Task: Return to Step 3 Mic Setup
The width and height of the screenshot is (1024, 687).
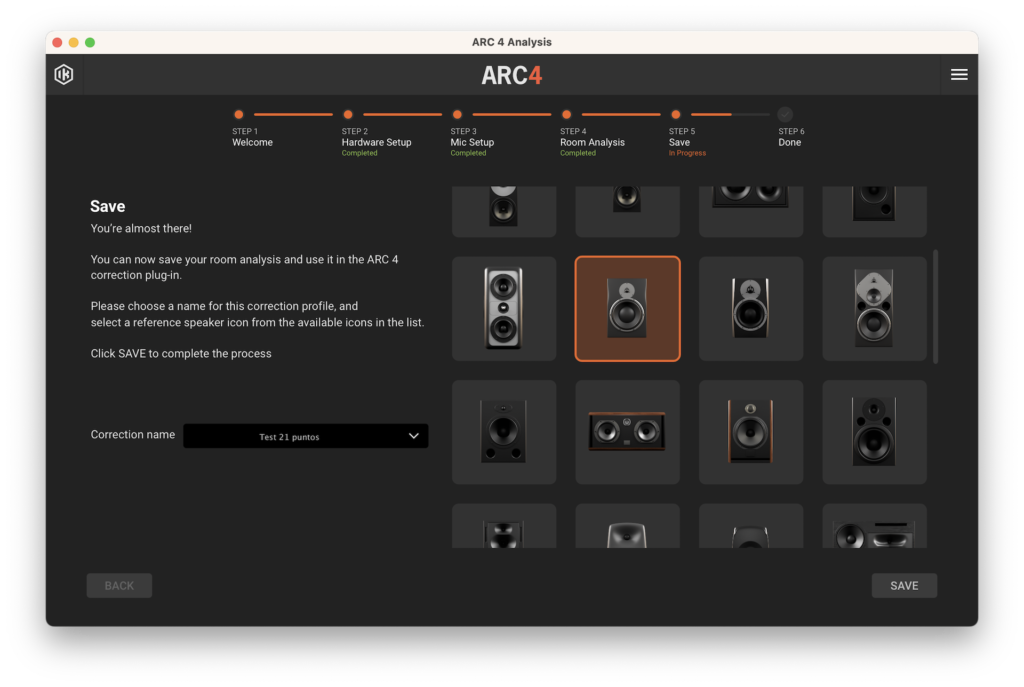Action: coord(457,115)
